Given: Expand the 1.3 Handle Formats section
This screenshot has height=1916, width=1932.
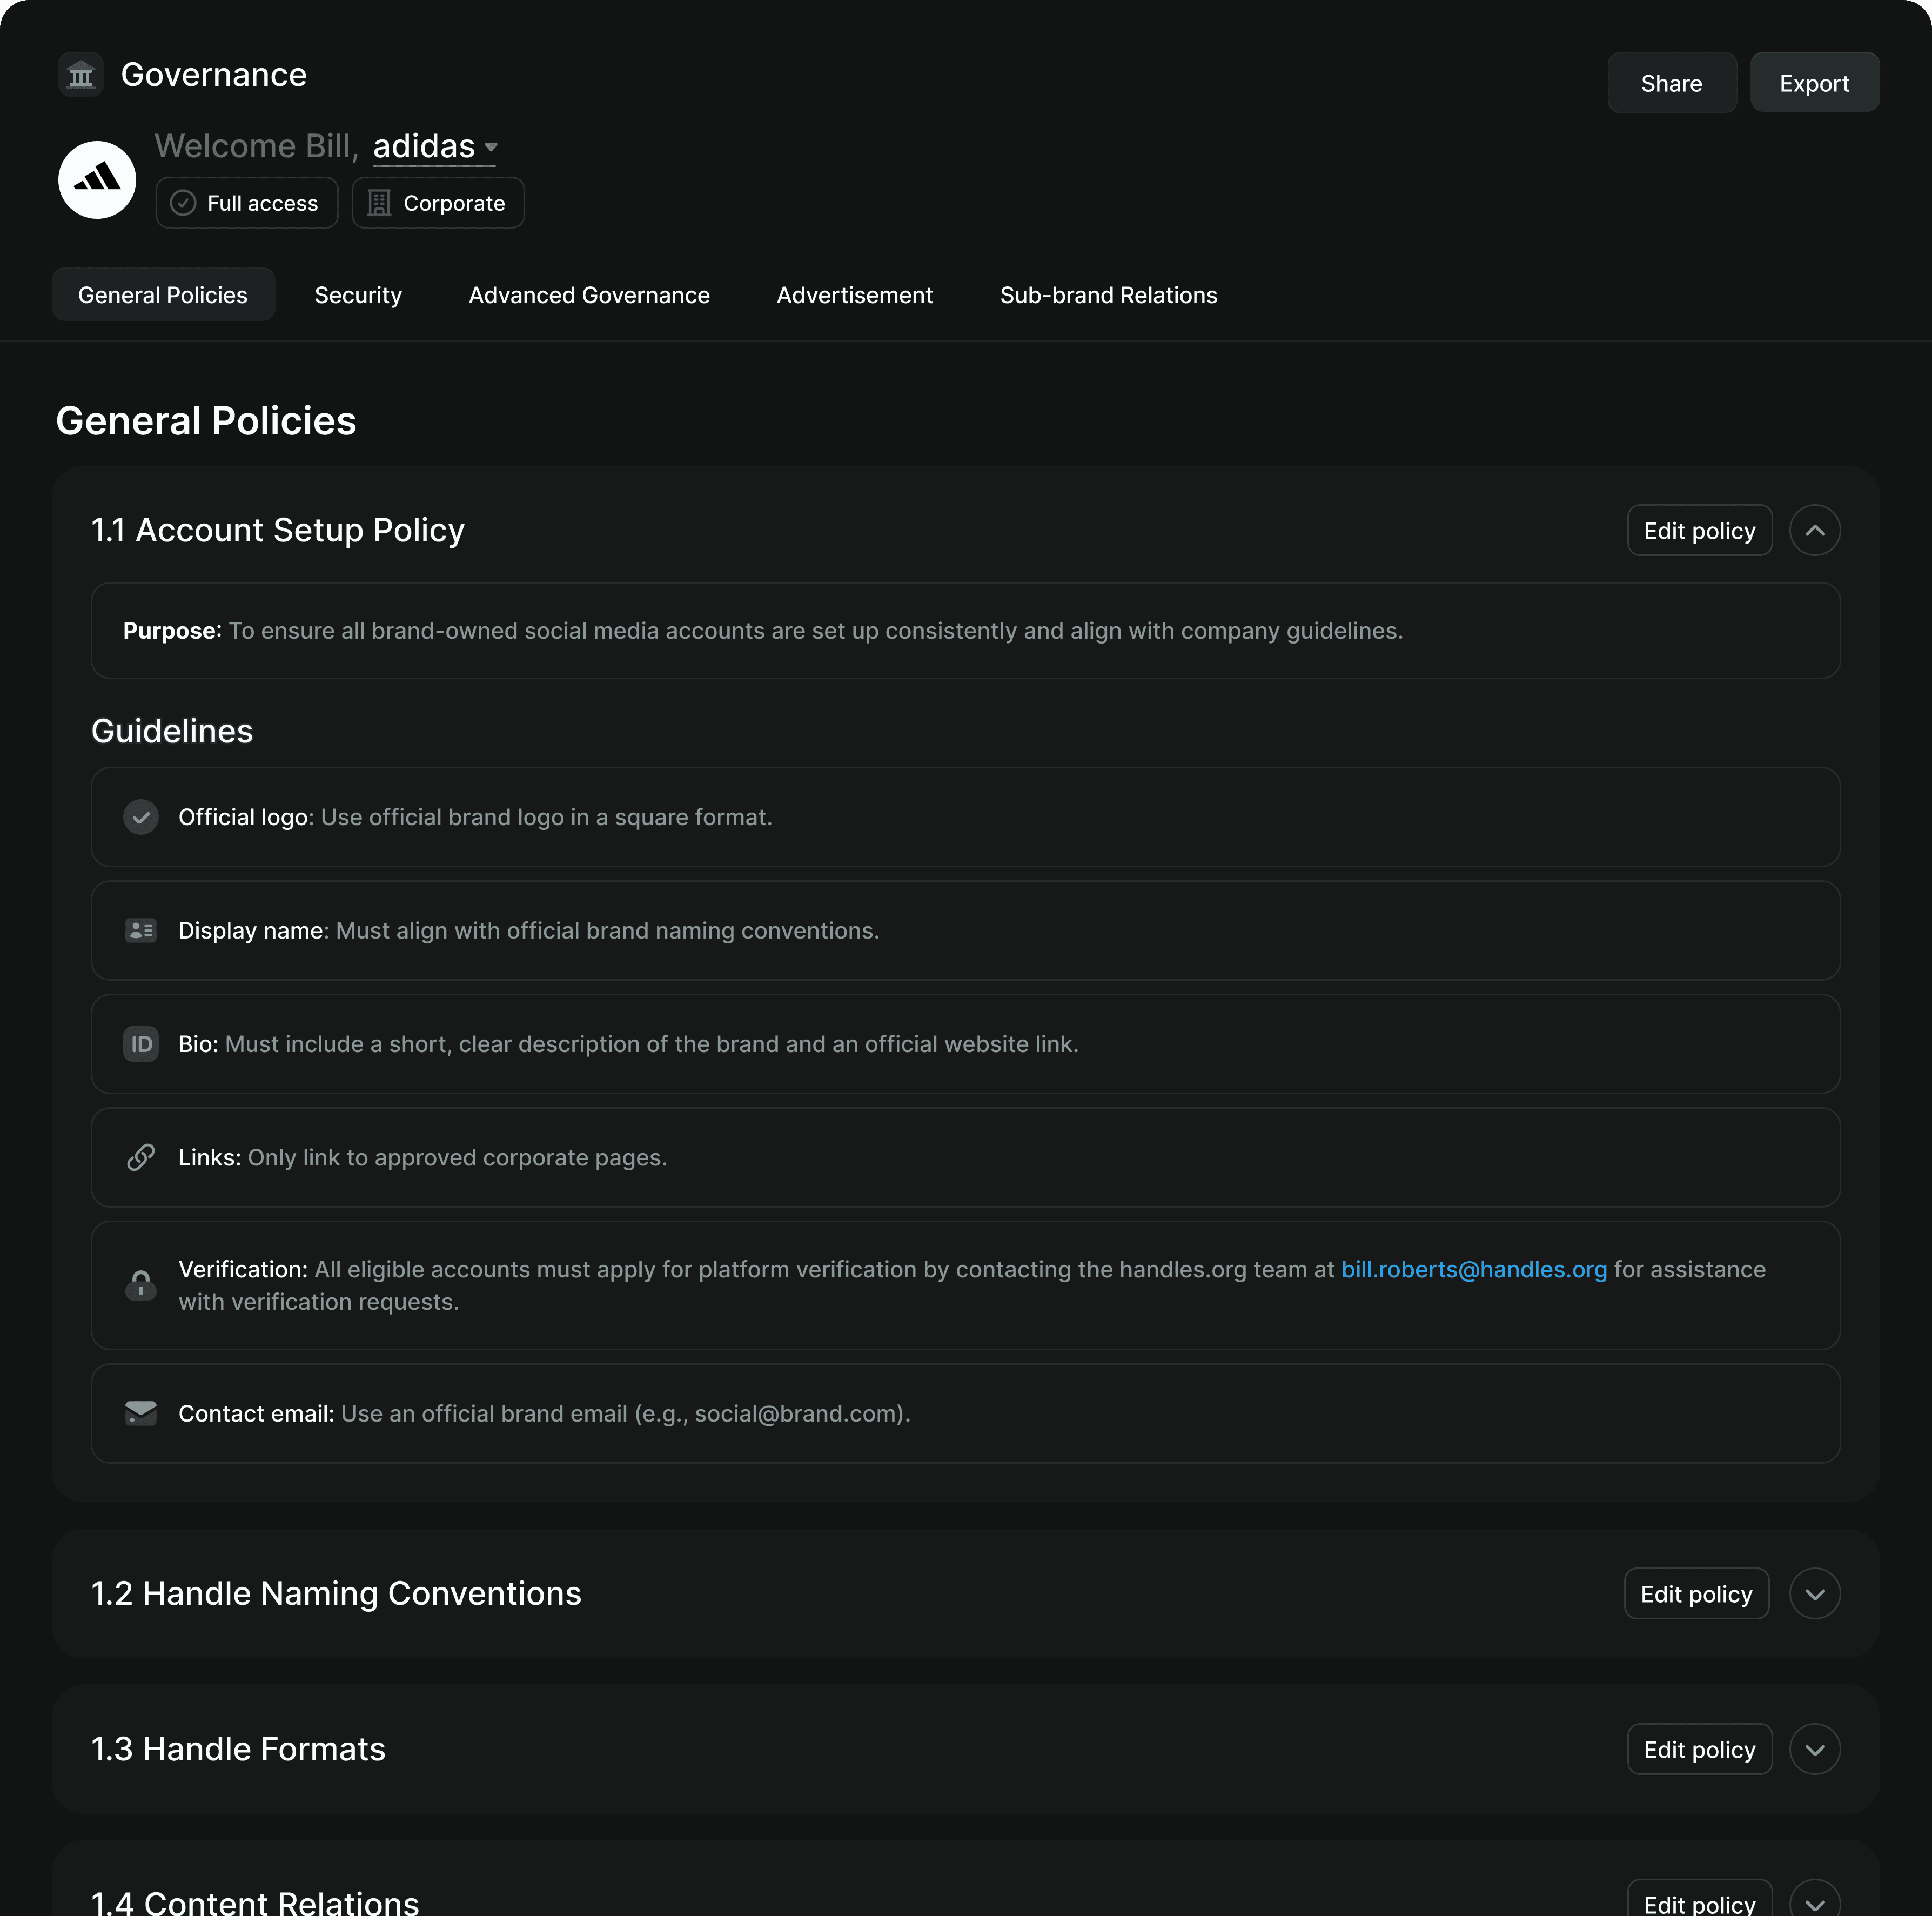Looking at the screenshot, I should click(1814, 1749).
